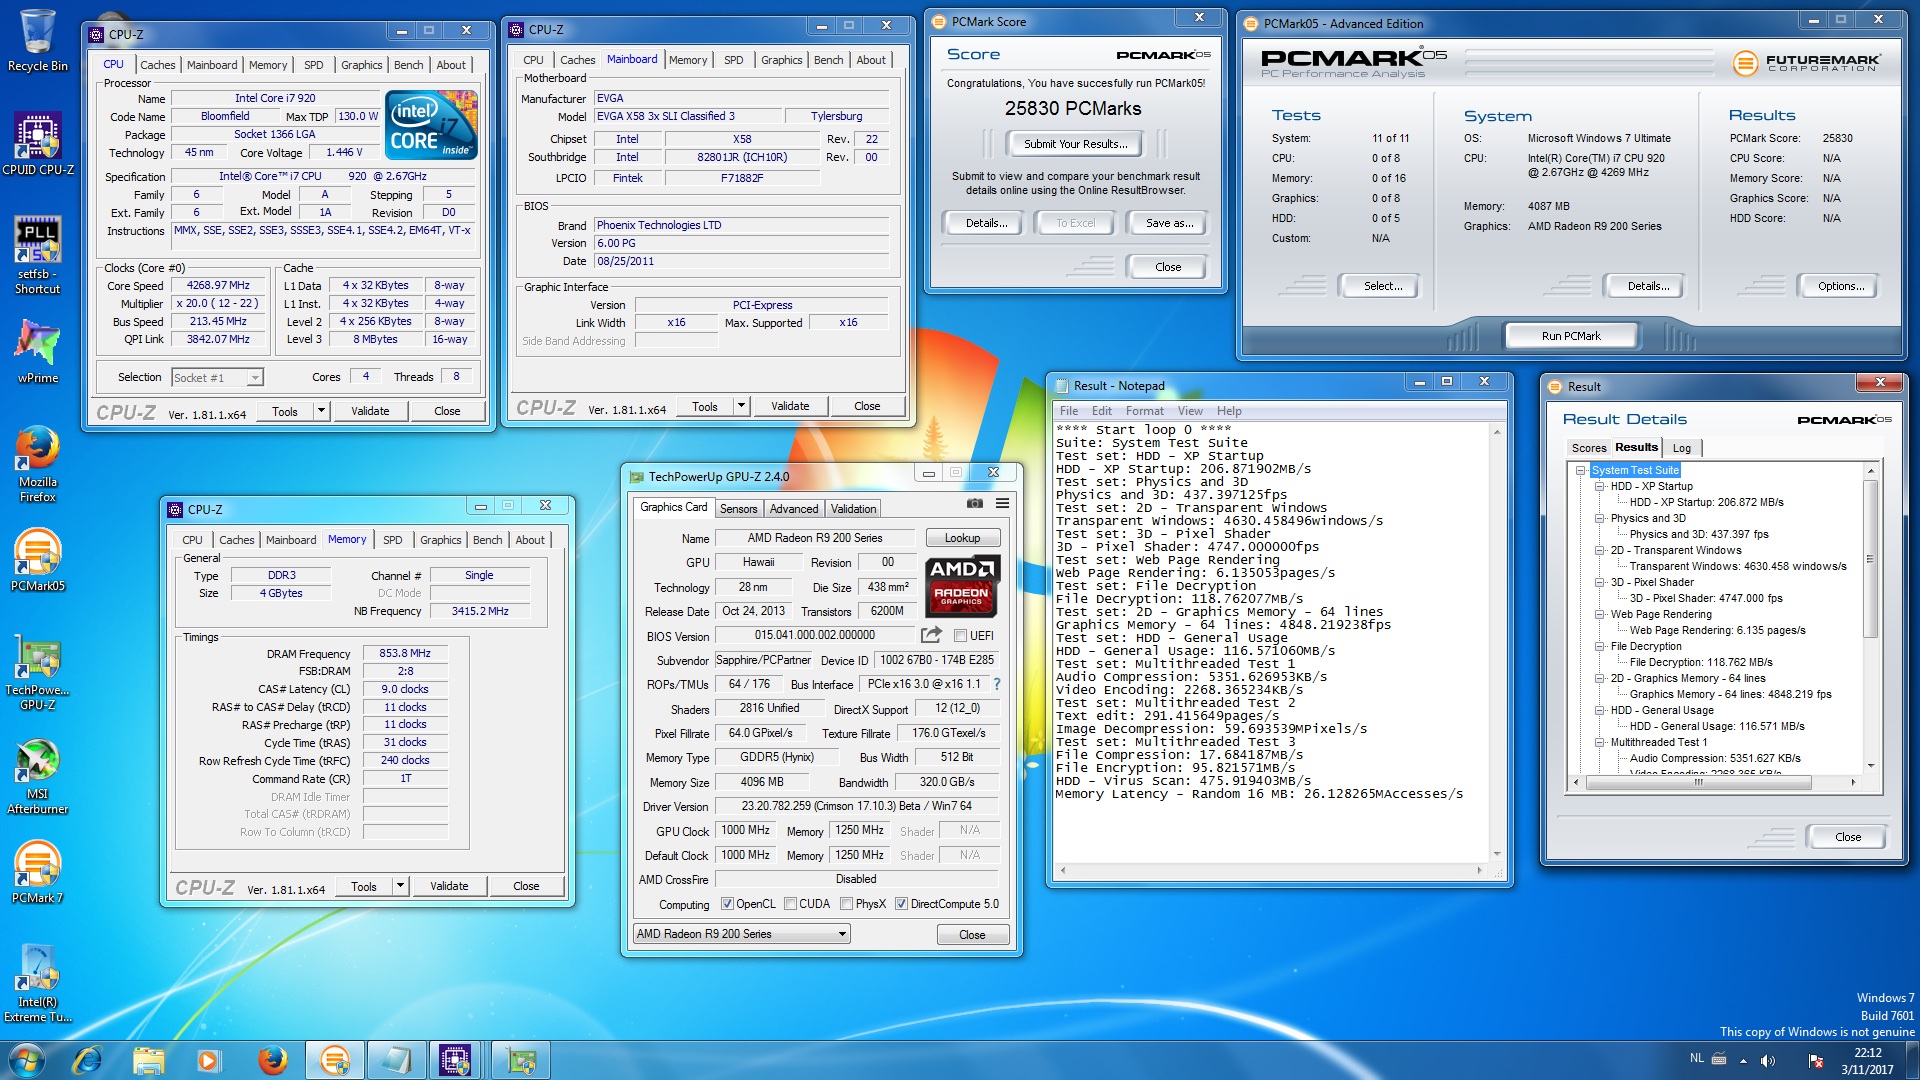Collapse the System Test Suite tree node
1920x1080 pixels.
click(x=1581, y=470)
